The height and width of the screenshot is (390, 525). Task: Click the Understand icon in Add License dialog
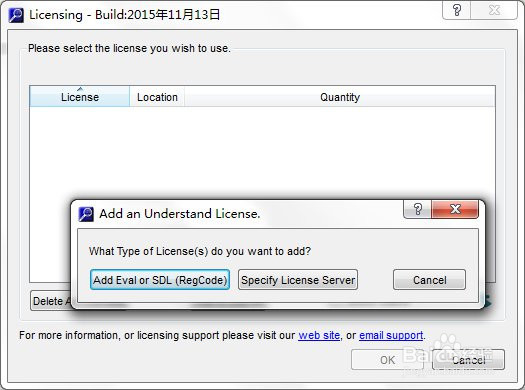click(x=86, y=214)
